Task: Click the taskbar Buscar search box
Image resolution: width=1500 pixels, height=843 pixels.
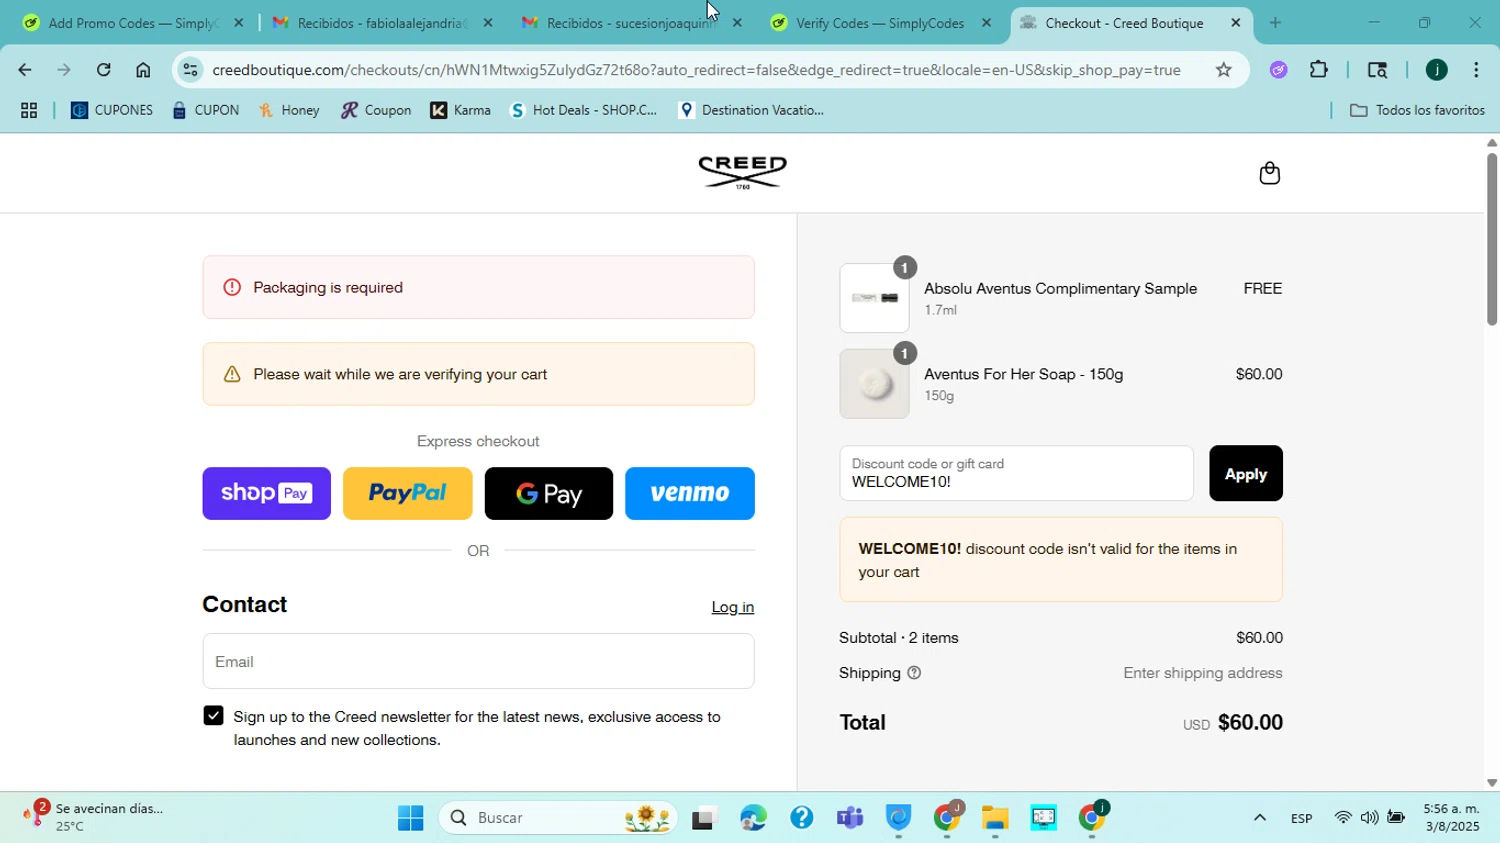Action: coord(558,818)
